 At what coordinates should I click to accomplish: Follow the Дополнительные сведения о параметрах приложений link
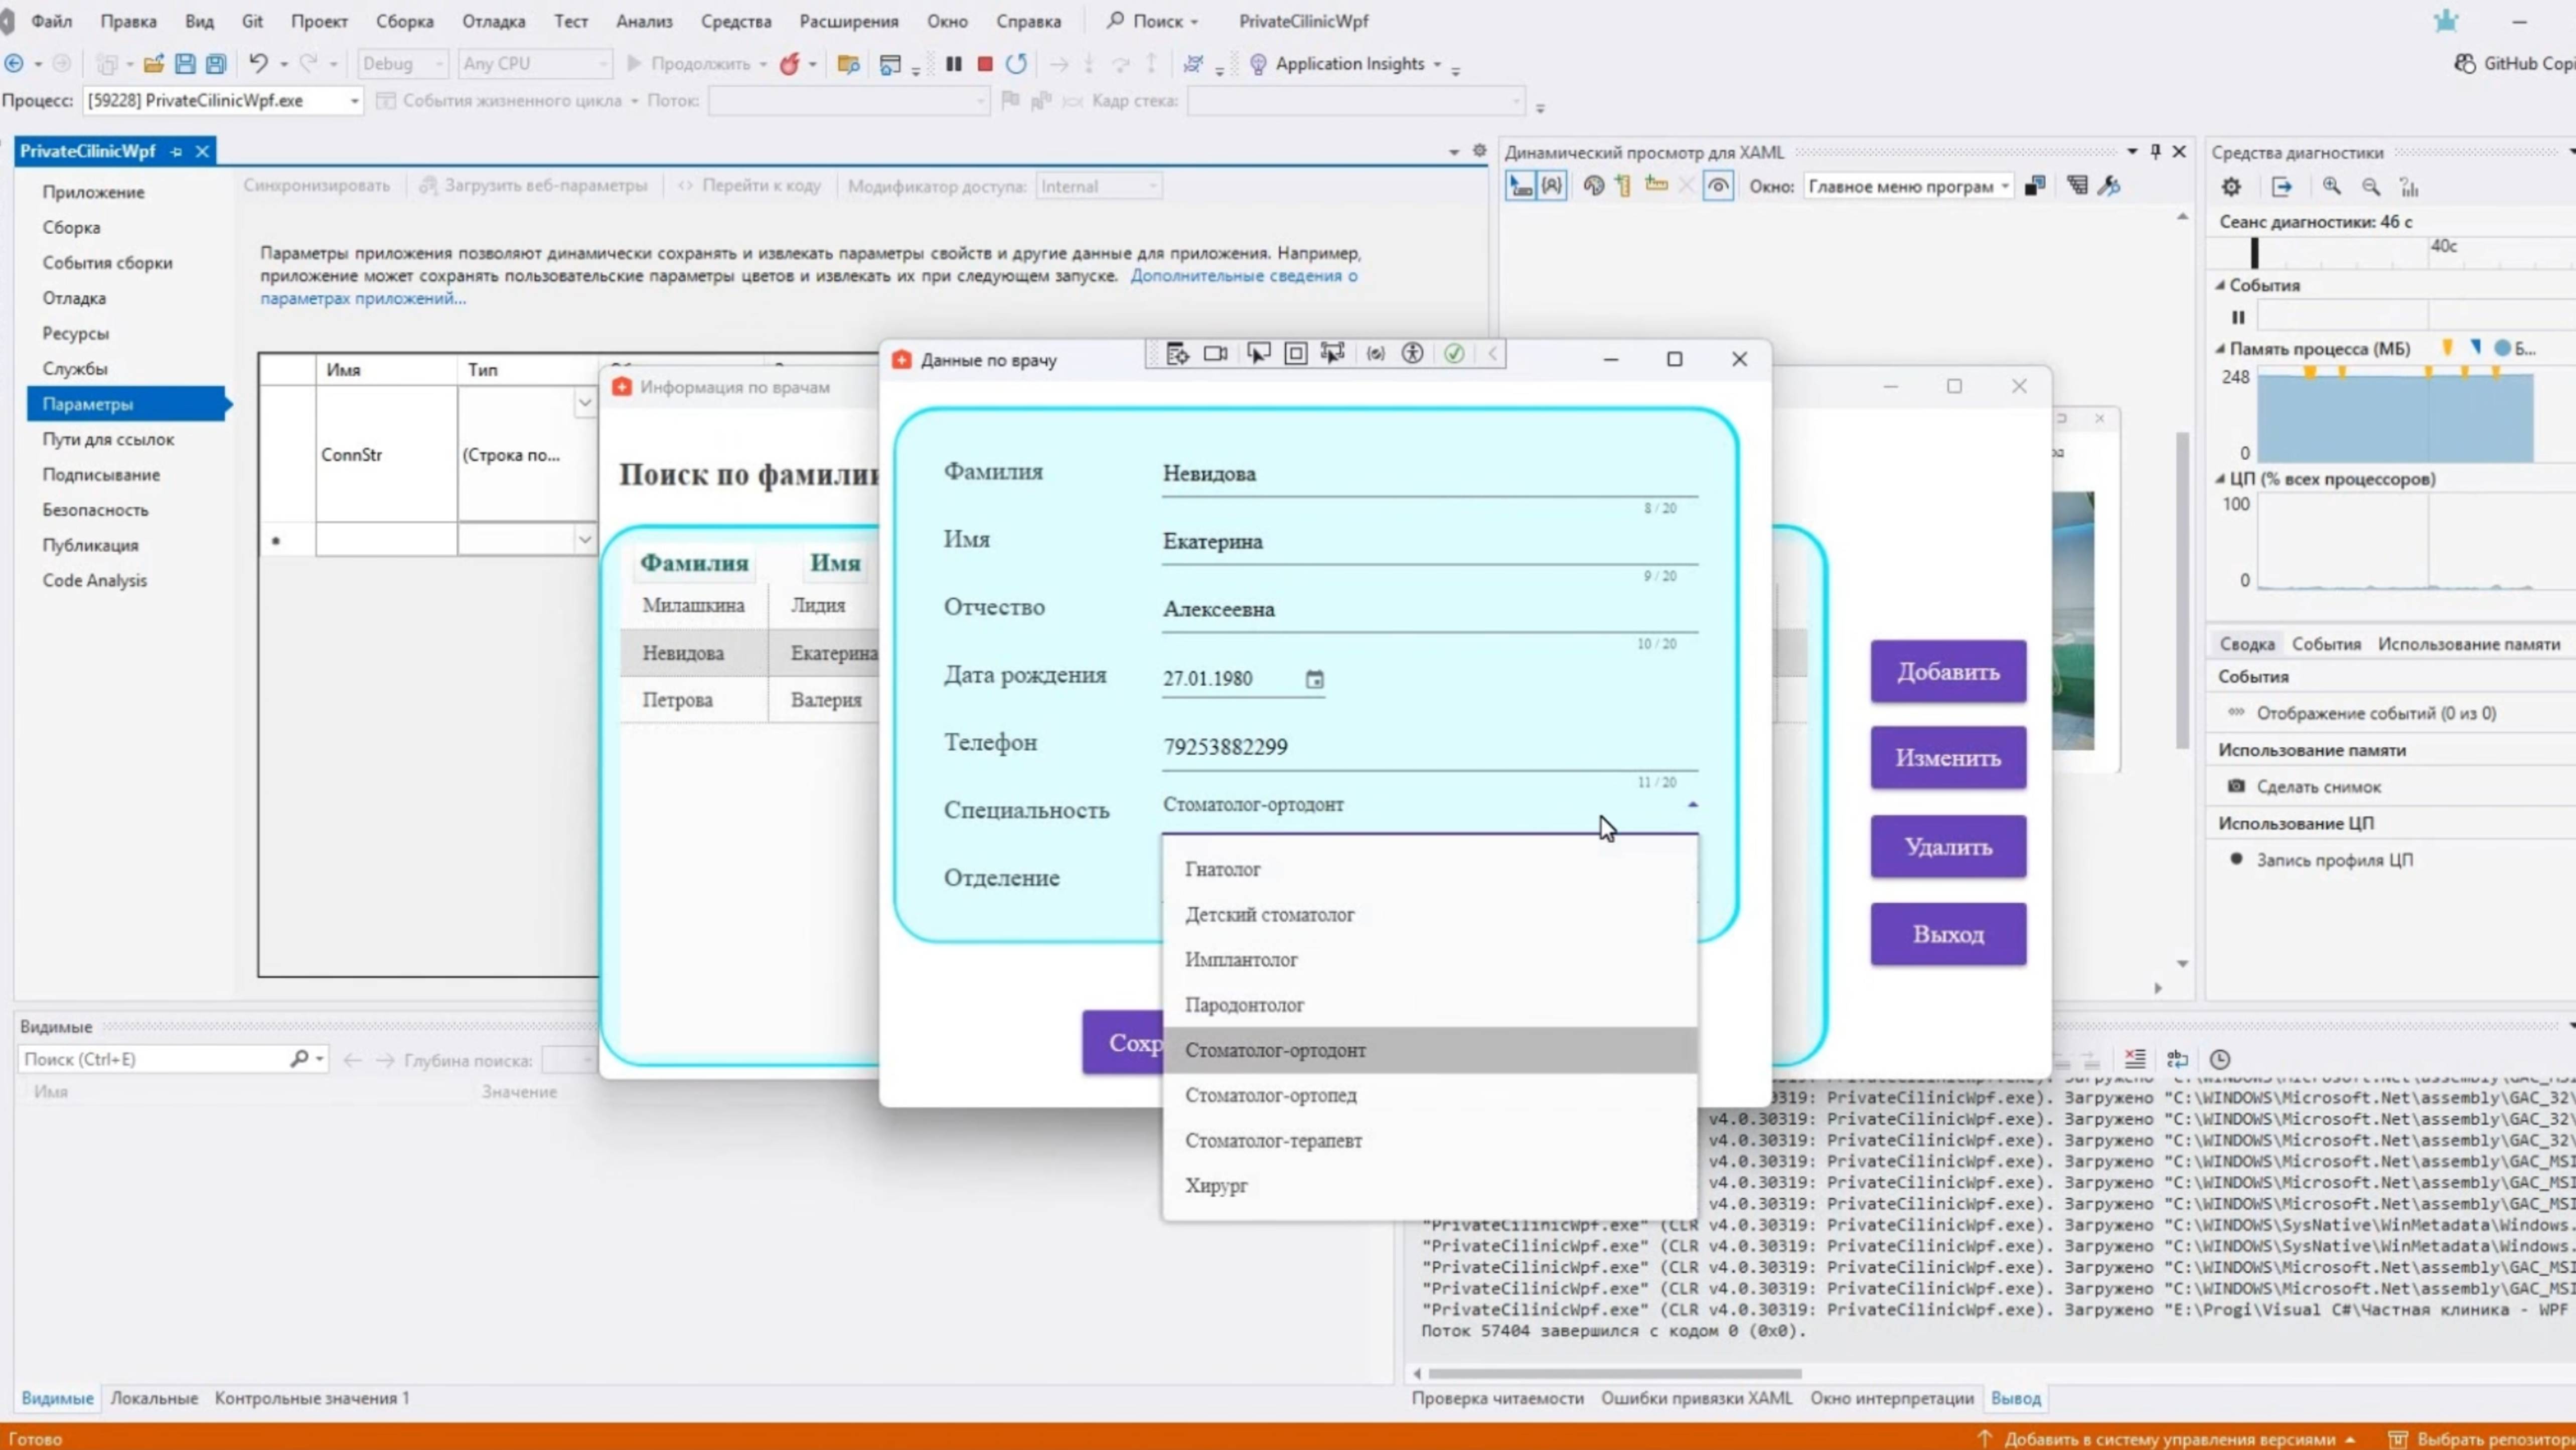[1244, 276]
